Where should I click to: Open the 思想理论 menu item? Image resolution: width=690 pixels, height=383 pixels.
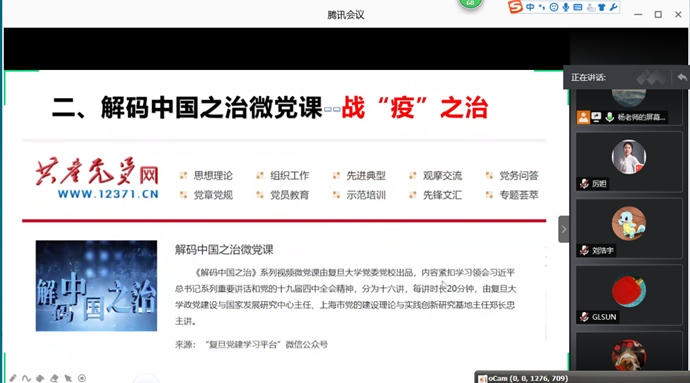213,176
